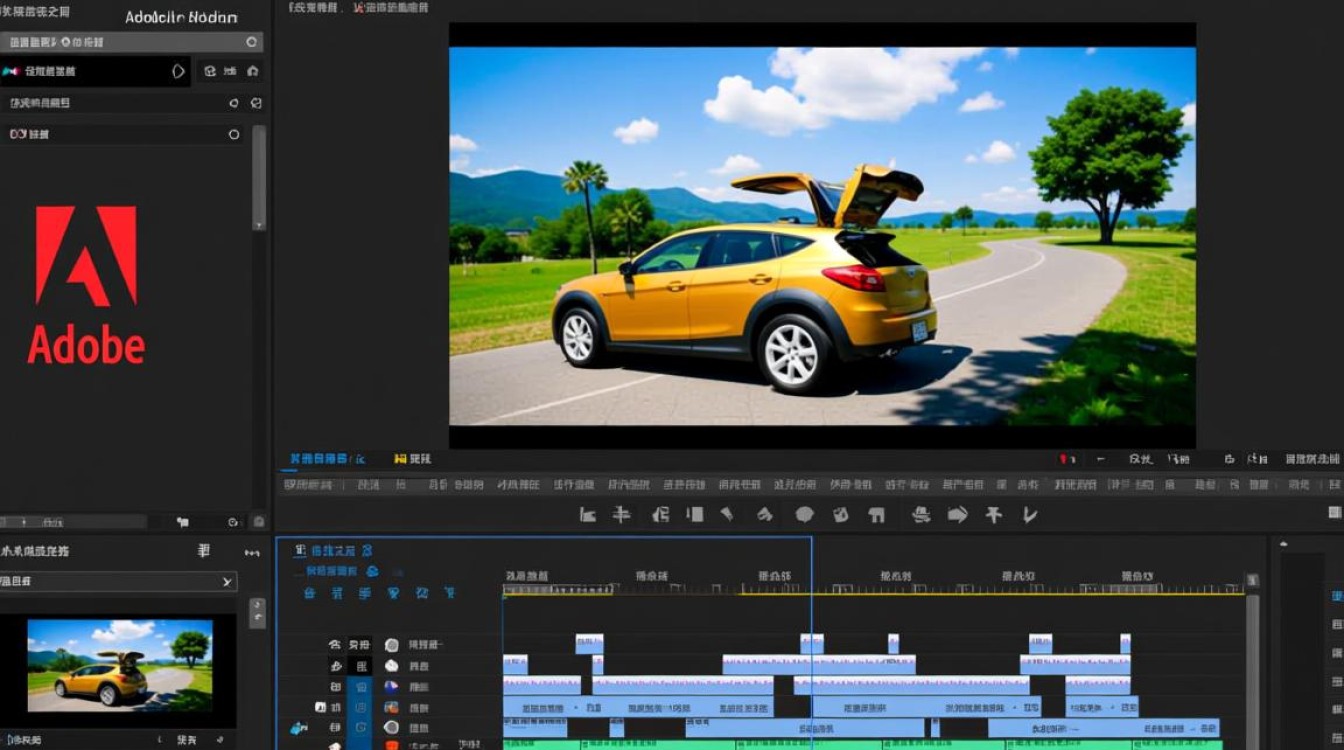Click the small up arrow at the far right panel
The height and width of the screenshot is (750, 1344).
[1284, 545]
